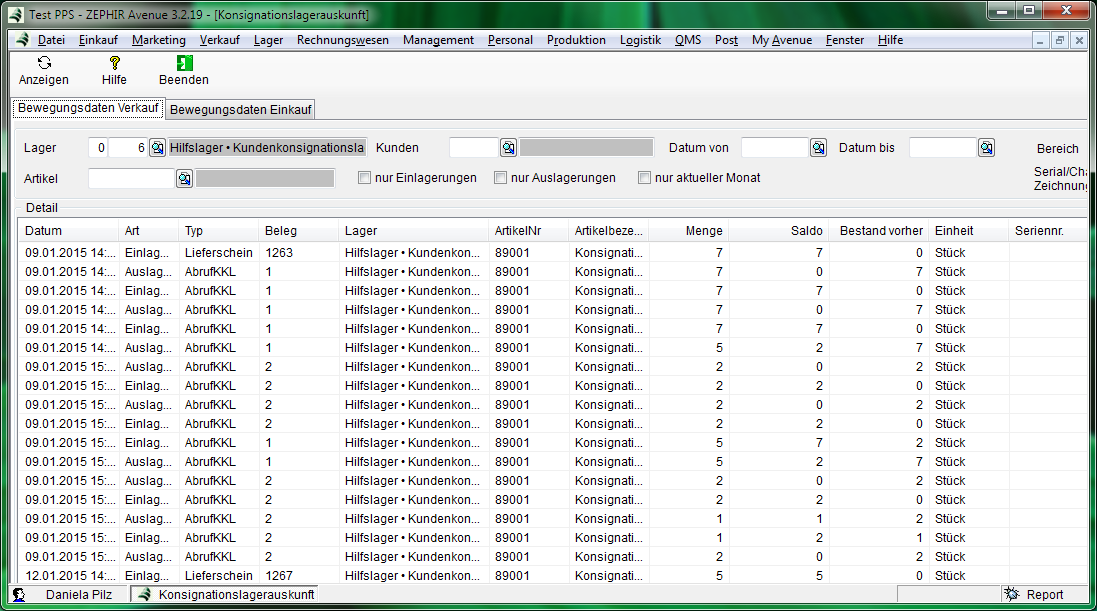Enable the nur Auslagerungen checkbox
The image size is (1097, 611).
(x=501, y=178)
